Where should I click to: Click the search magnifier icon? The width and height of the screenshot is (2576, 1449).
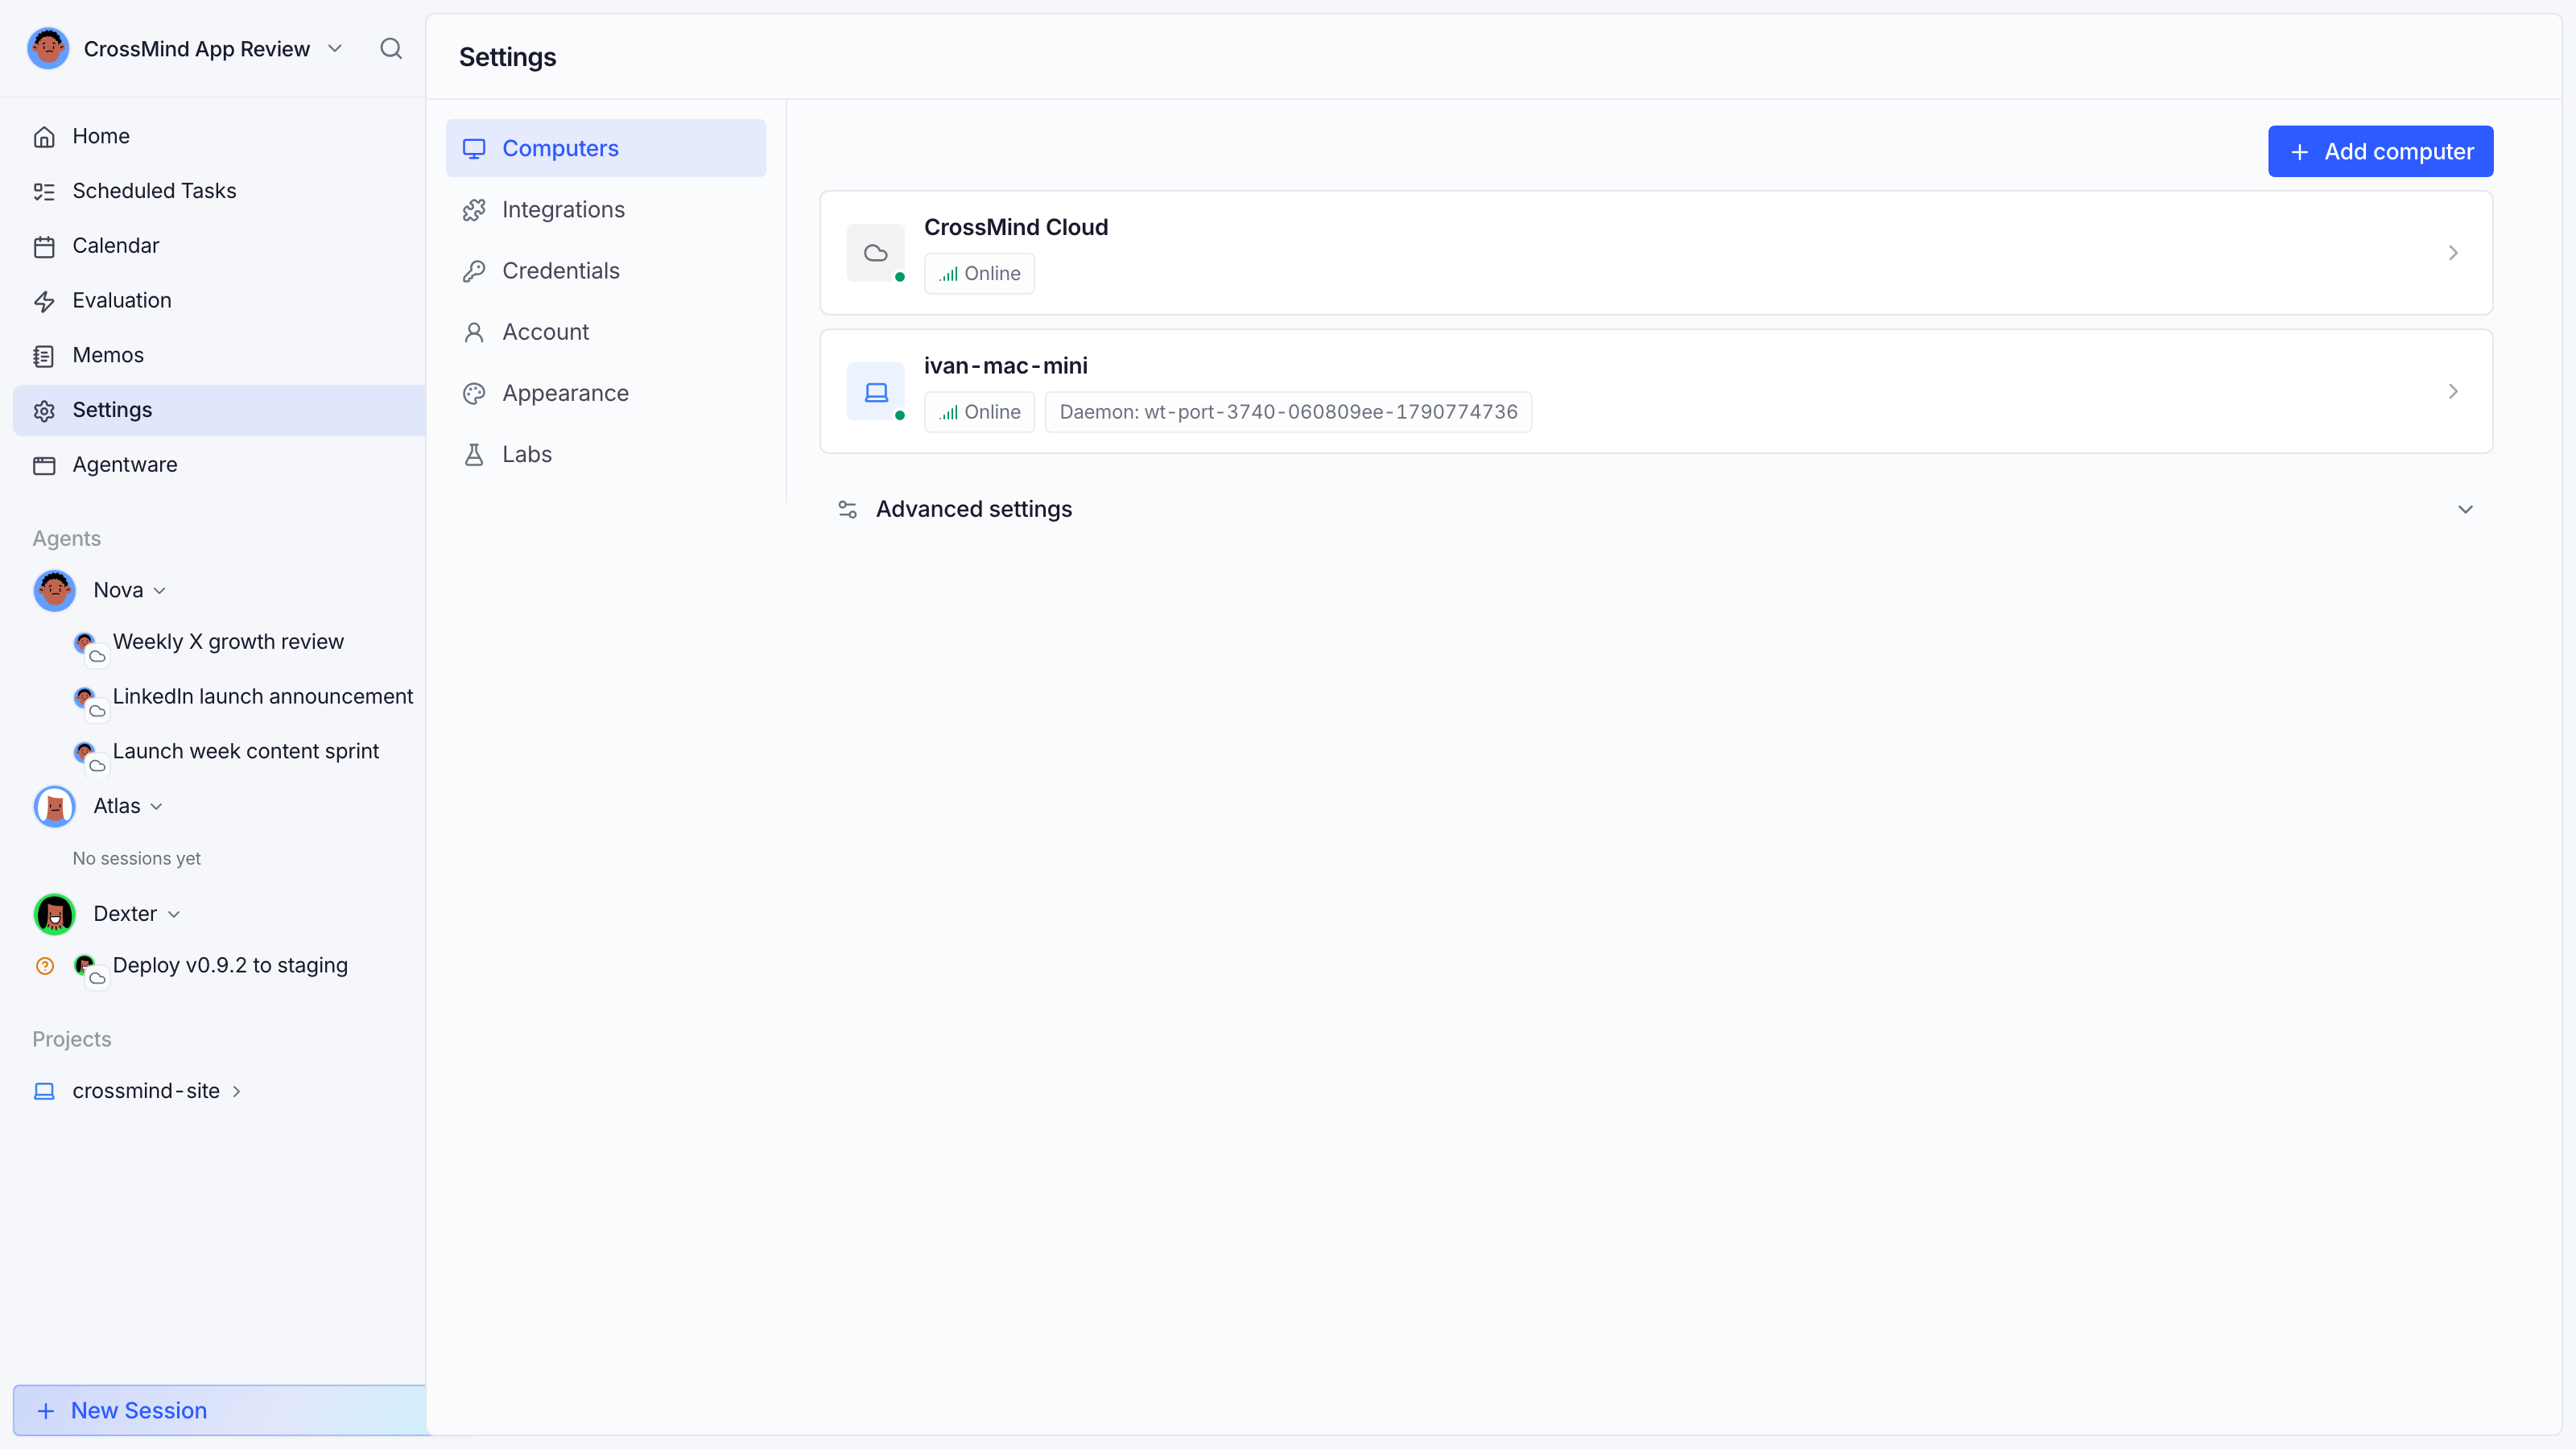click(391, 48)
